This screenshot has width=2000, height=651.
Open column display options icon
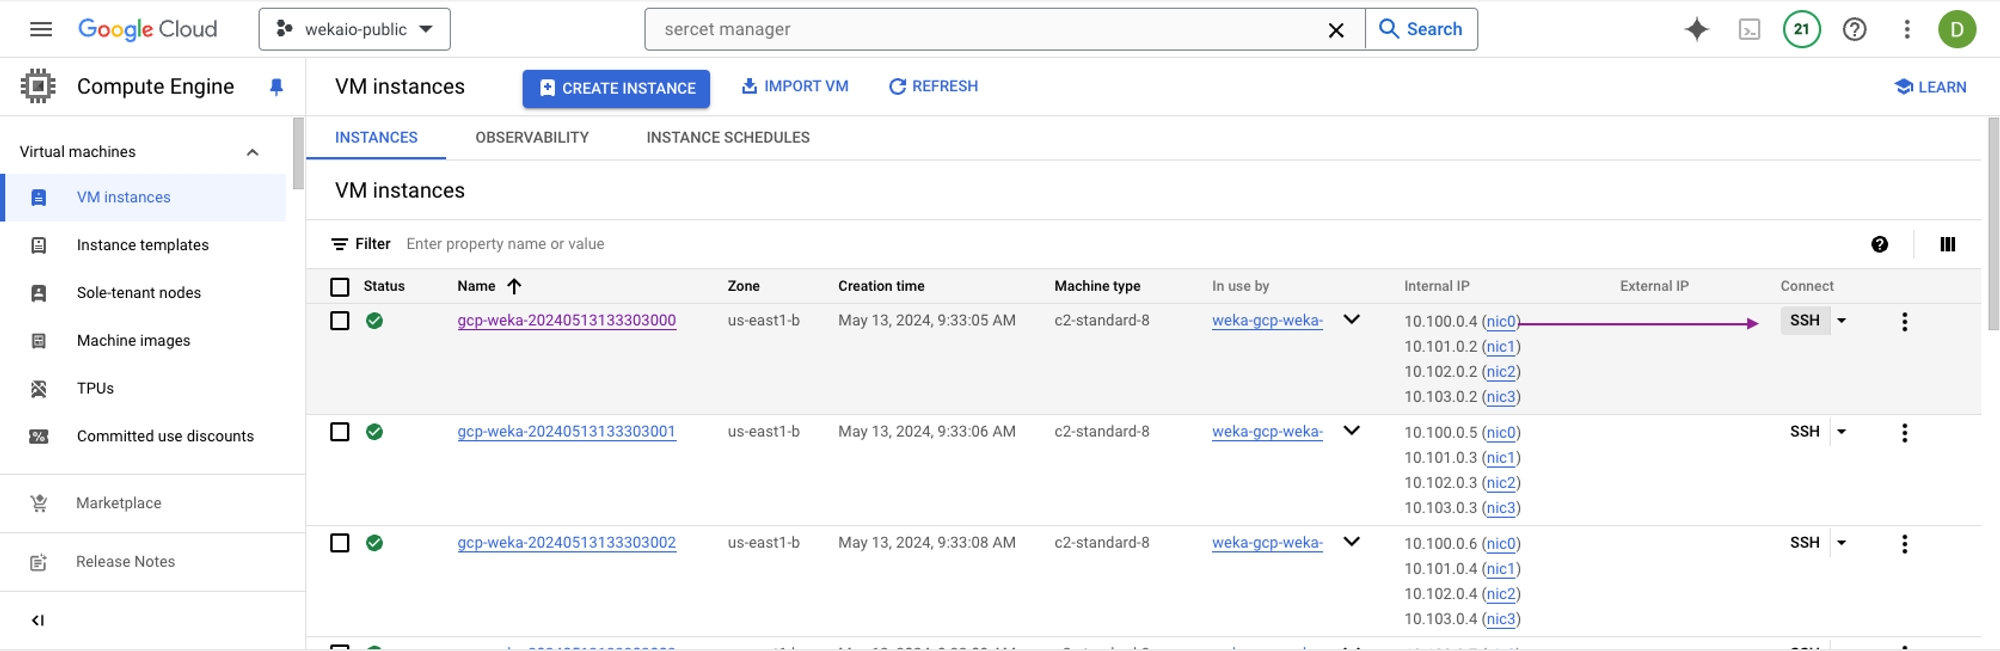1947,244
